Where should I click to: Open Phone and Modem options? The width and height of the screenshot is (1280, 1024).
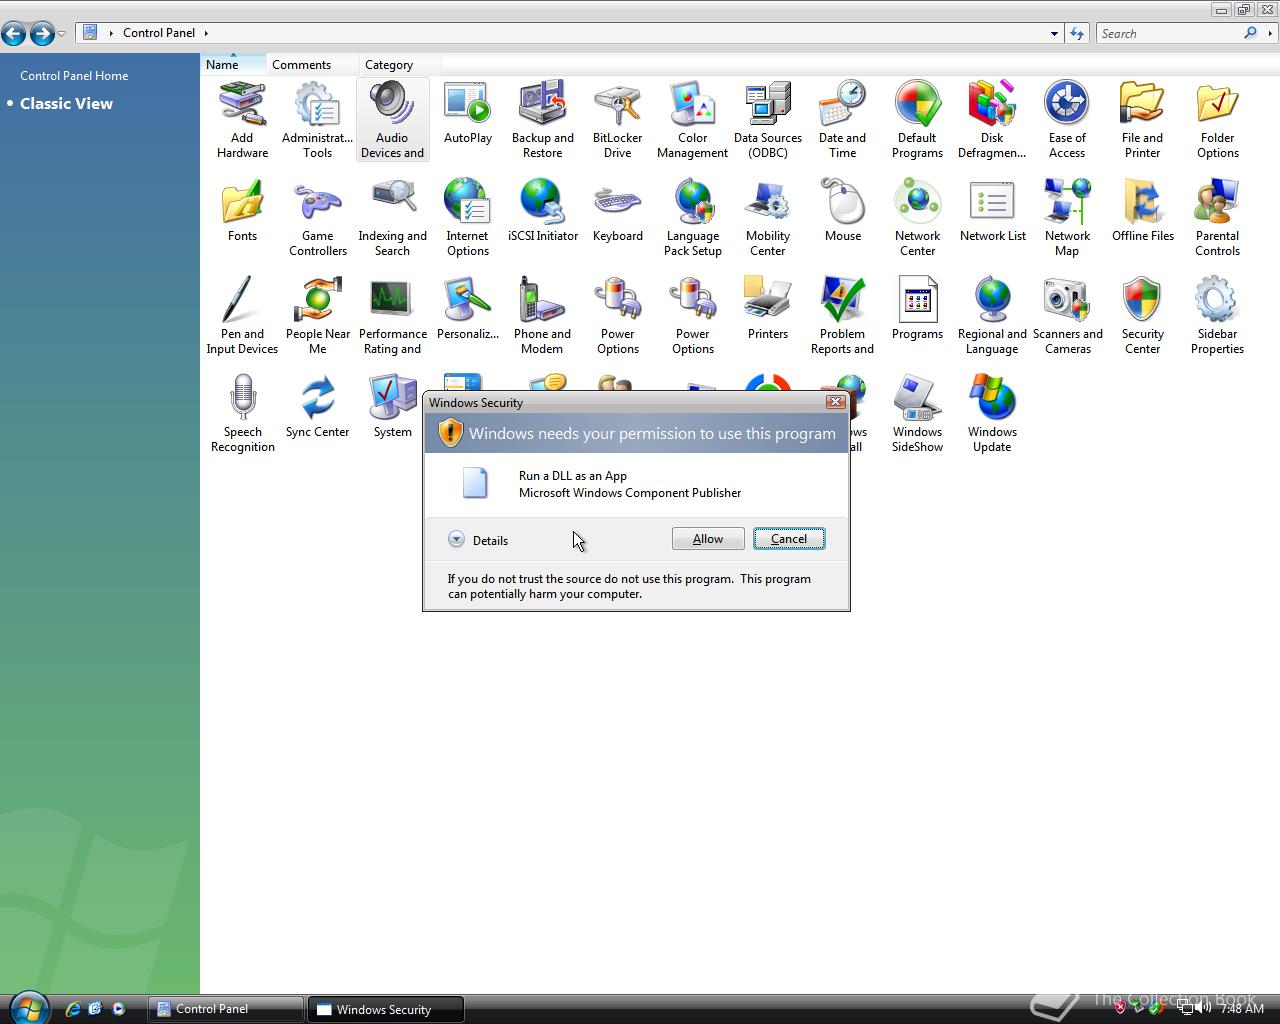(x=542, y=316)
